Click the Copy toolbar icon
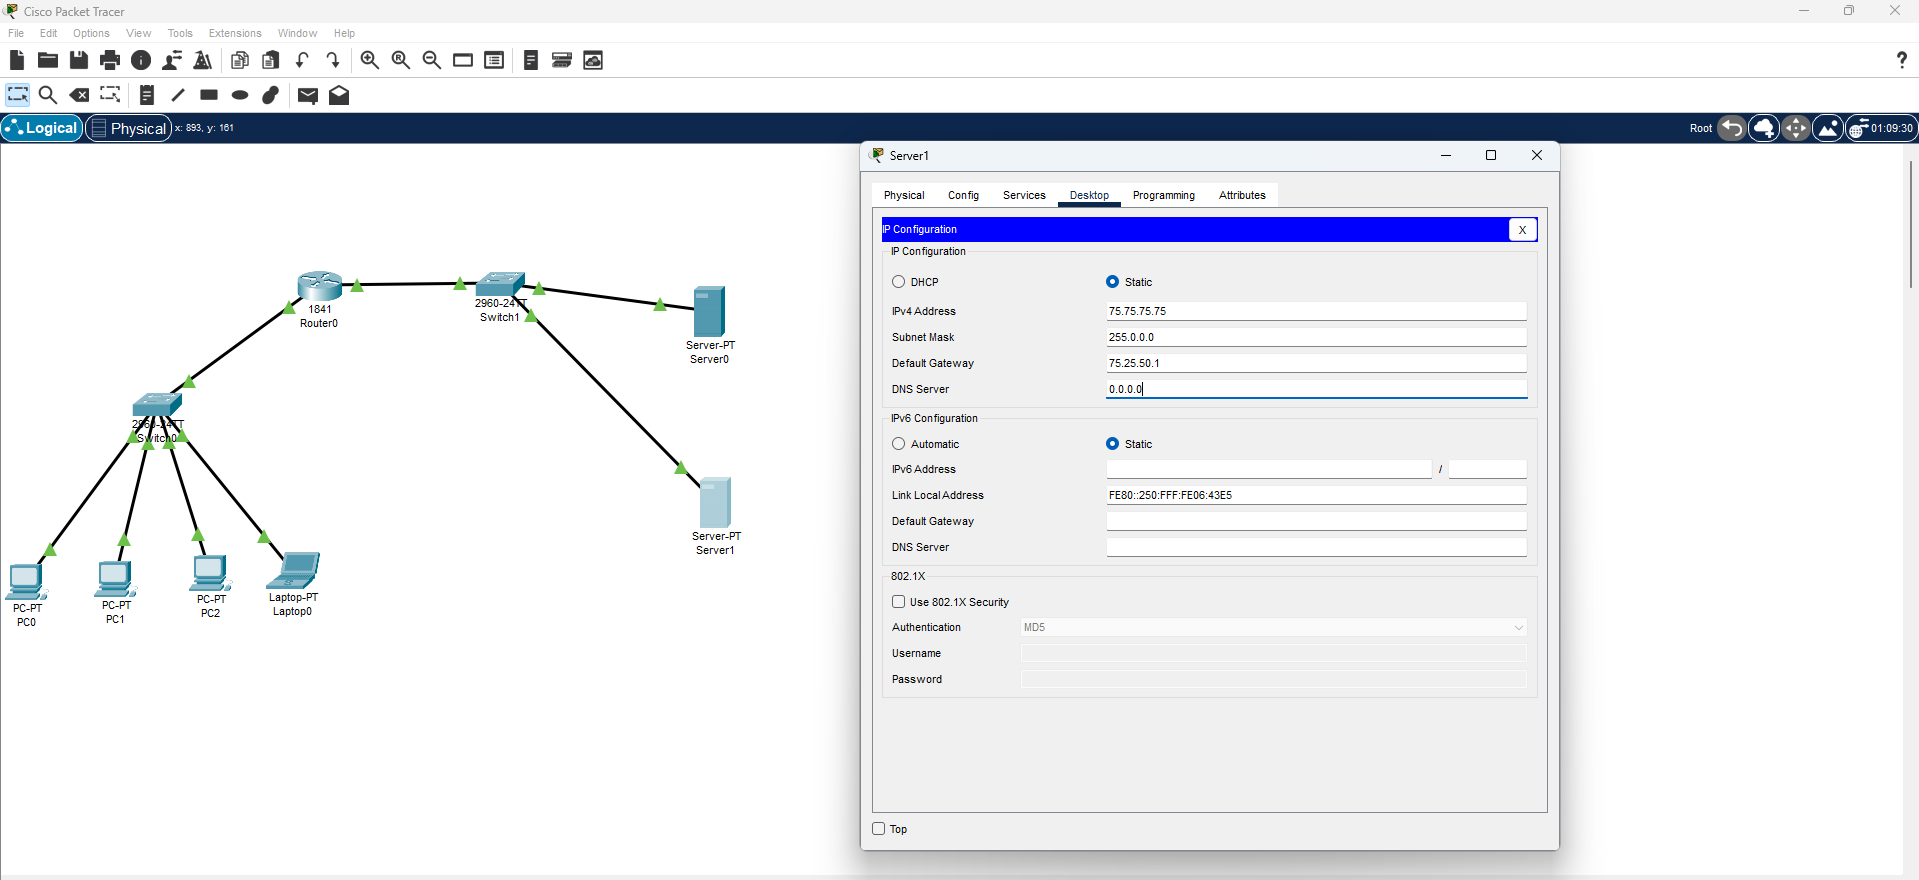Screen dimensions: 1919x880 click(x=240, y=60)
